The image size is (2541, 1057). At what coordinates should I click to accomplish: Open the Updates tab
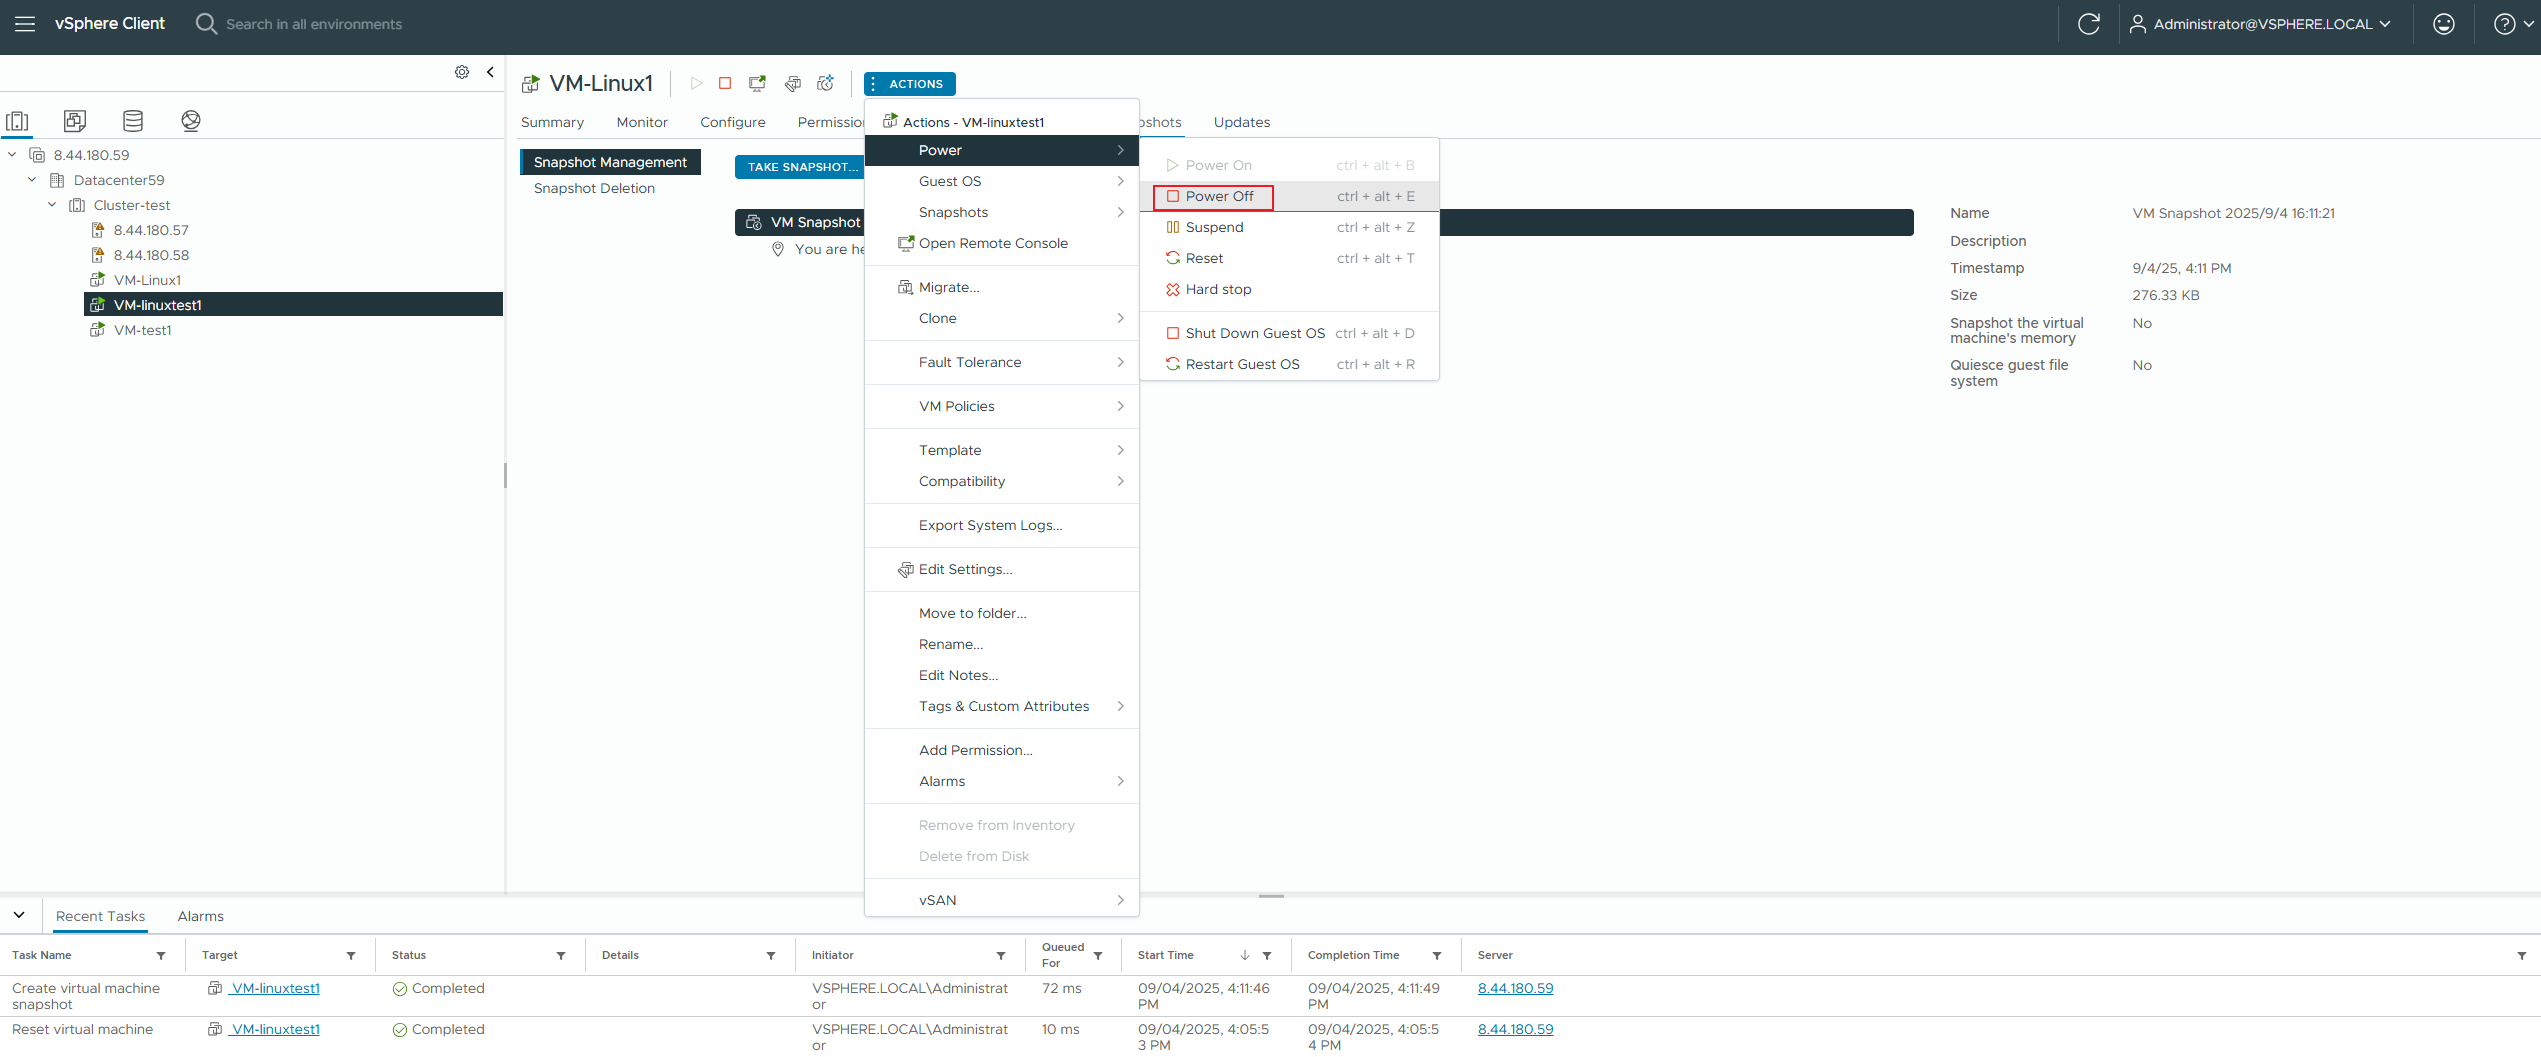(1242, 122)
